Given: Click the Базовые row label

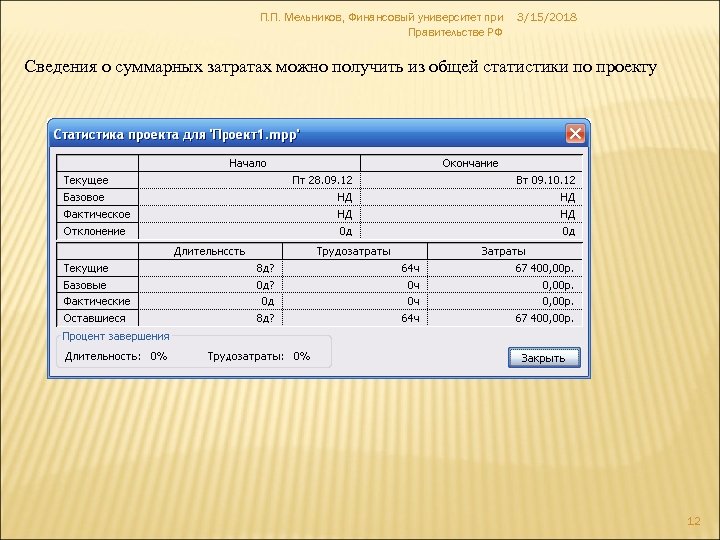Looking at the screenshot, I should click(97, 285).
